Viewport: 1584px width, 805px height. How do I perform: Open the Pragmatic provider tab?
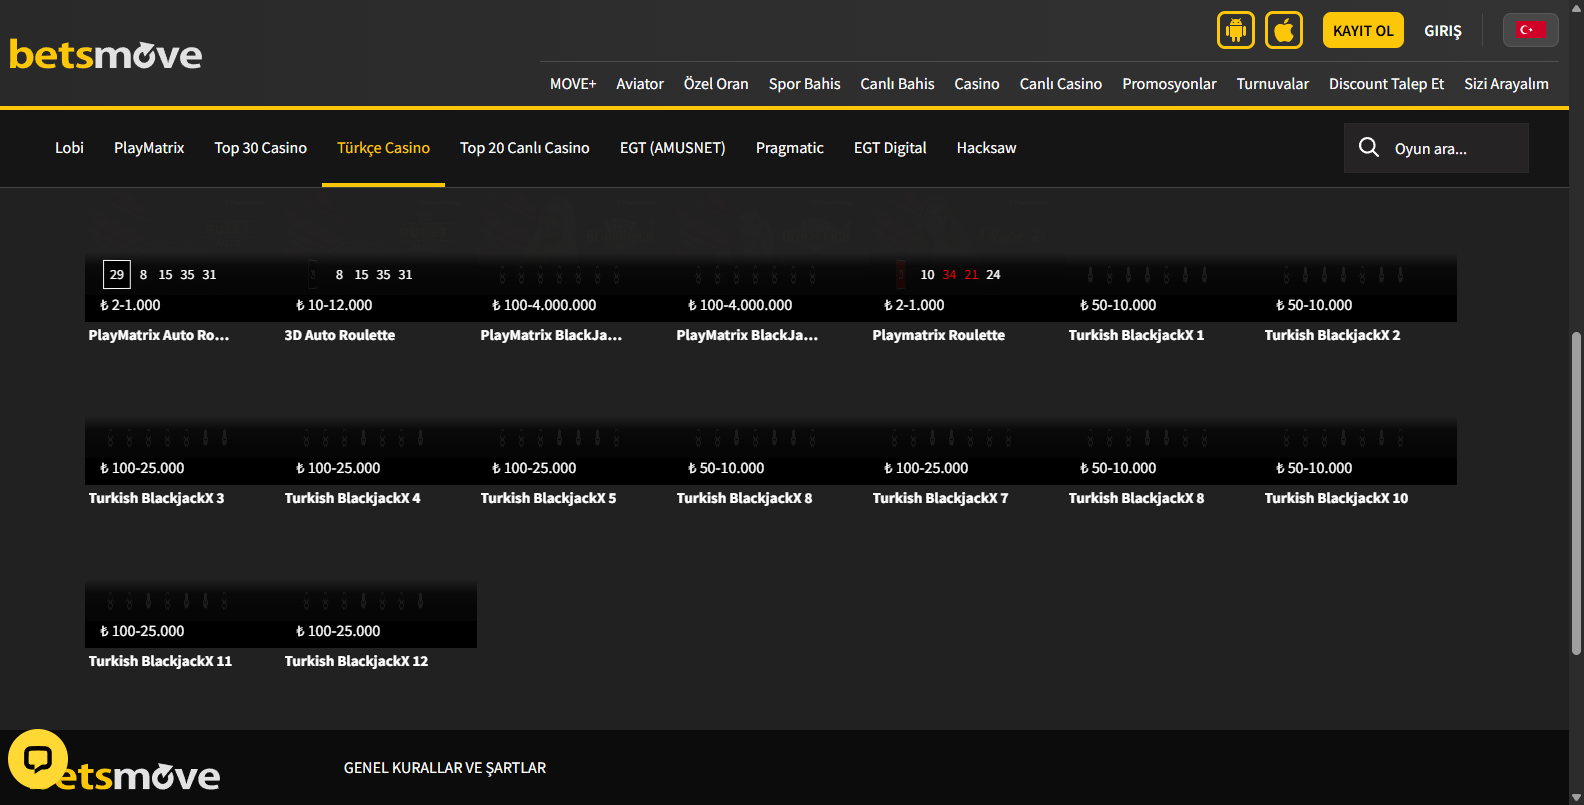pos(789,148)
